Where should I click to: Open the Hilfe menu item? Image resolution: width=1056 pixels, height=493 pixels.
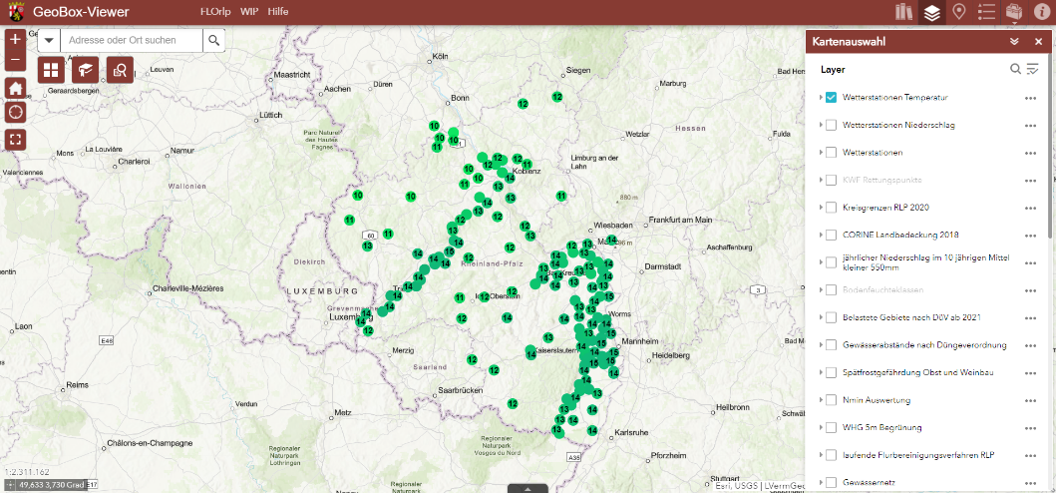pos(277,12)
